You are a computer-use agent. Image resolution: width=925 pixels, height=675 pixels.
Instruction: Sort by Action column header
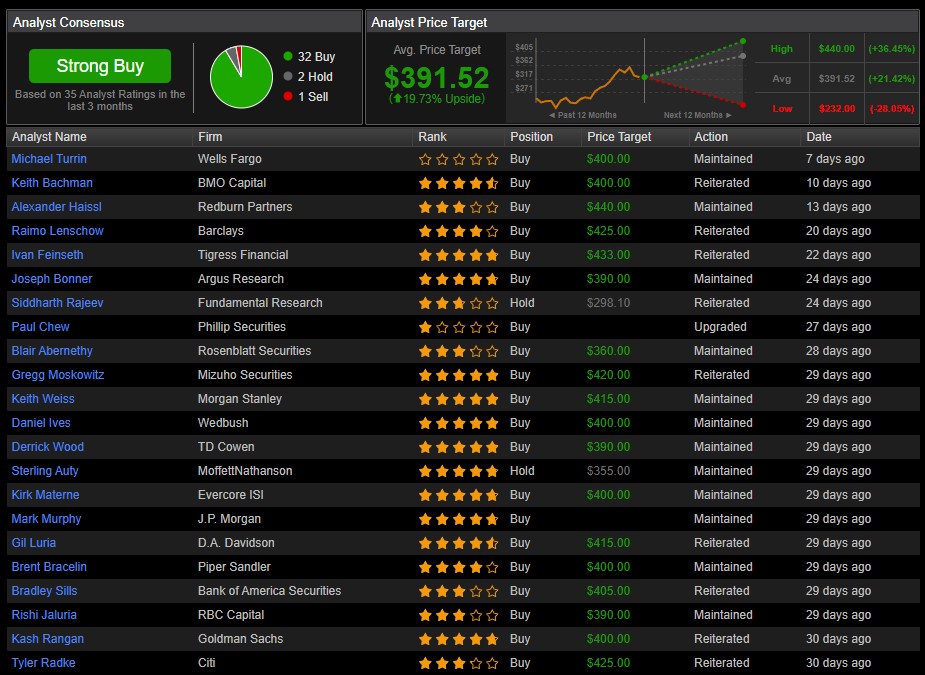(x=711, y=137)
